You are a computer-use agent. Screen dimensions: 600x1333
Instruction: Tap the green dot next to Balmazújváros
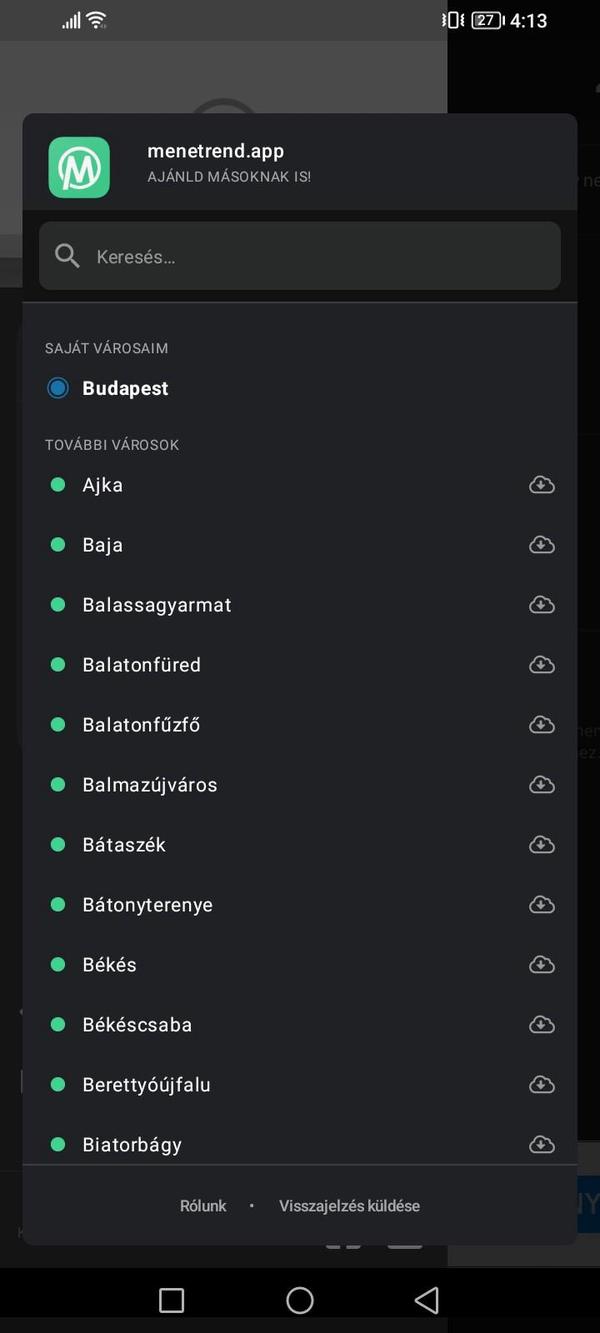57,784
